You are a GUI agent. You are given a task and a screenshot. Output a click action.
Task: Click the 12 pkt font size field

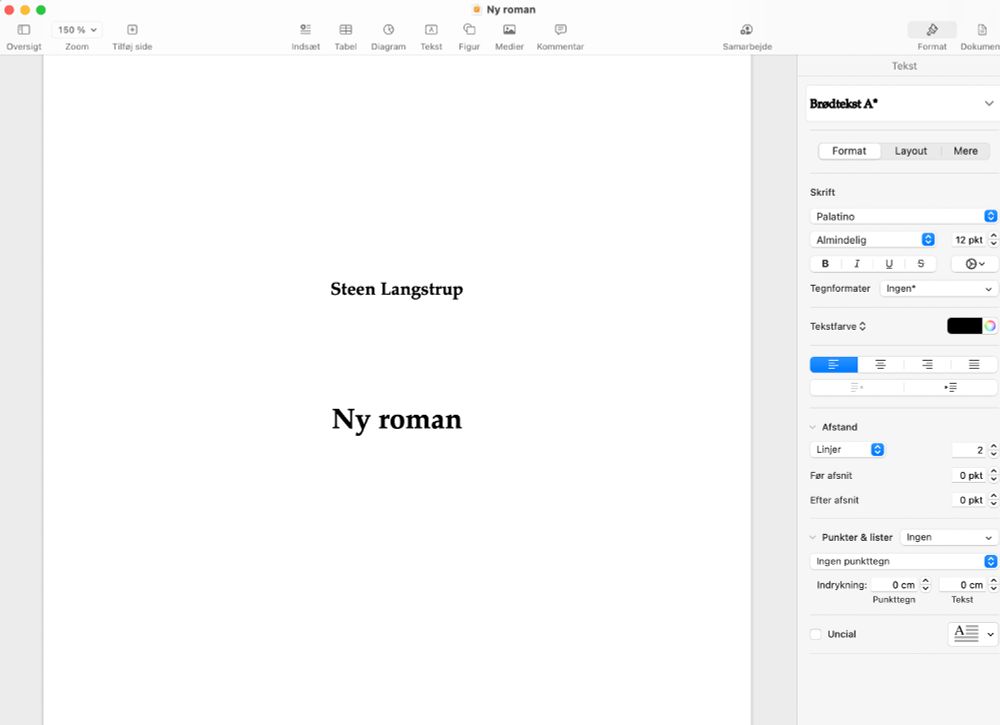pyautogui.click(x=968, y=240)
